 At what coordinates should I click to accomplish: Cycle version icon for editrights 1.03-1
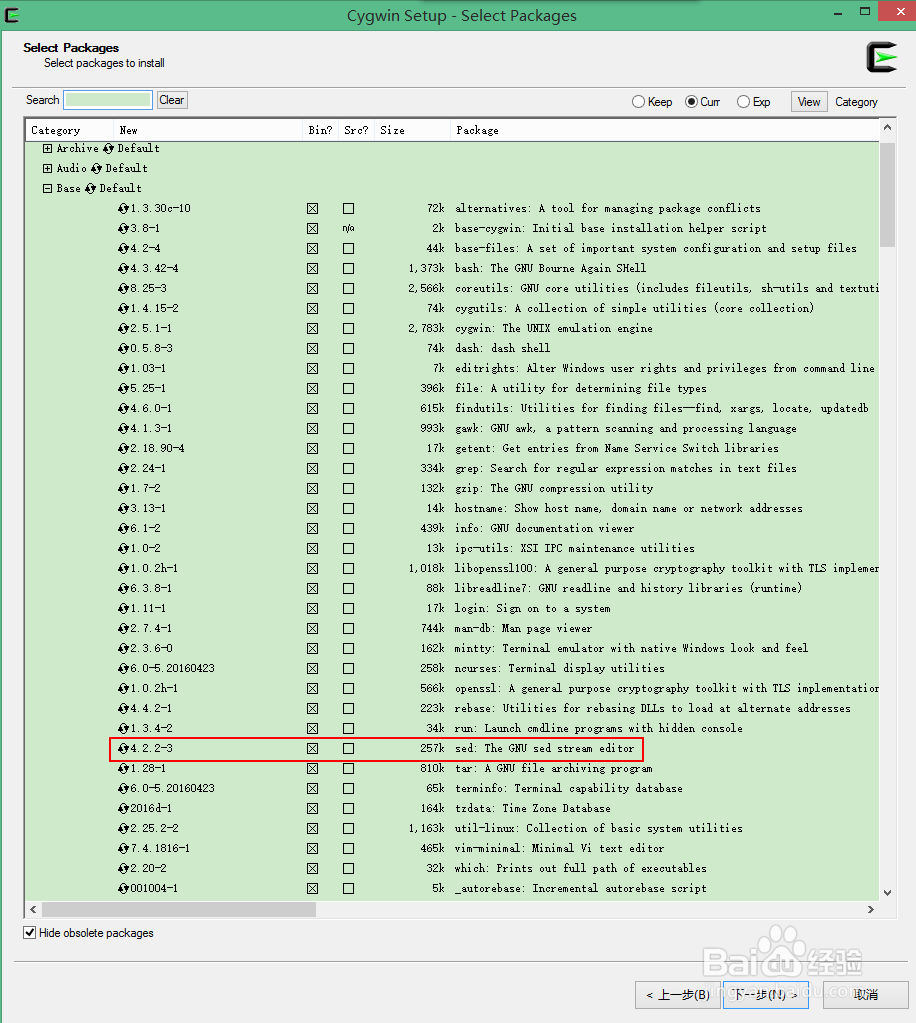(x=123, y=369)
